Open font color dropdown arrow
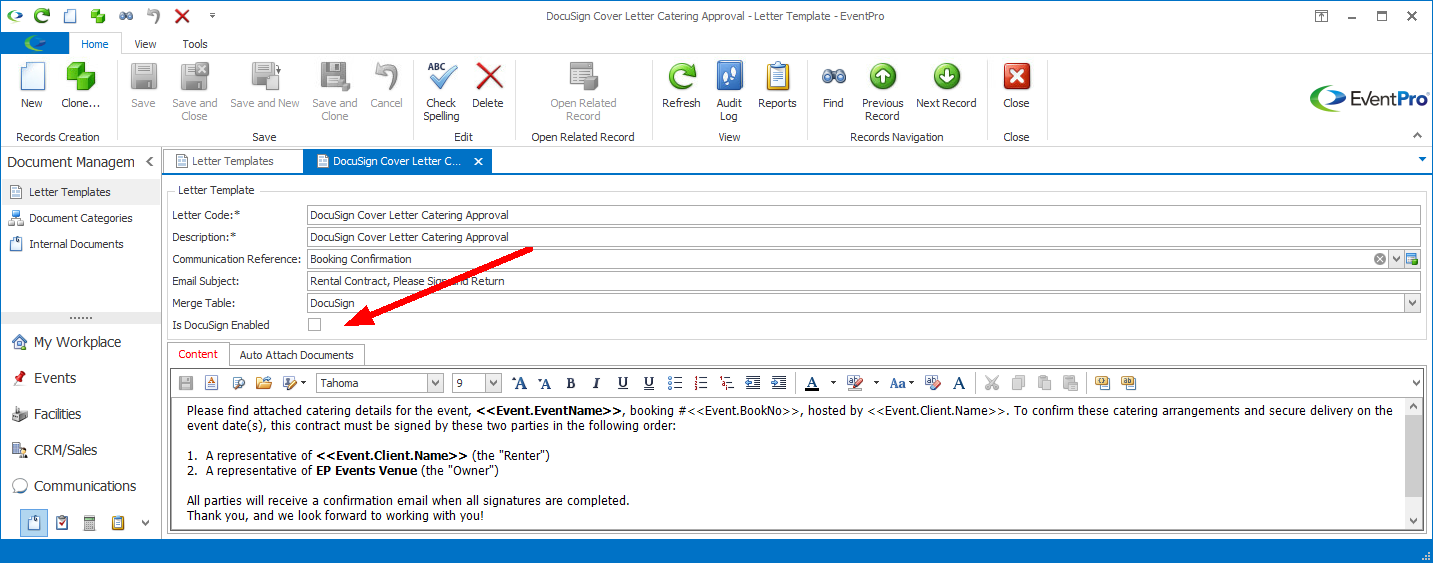Screen dimensions: 1433x563 [x=832, y=383]
